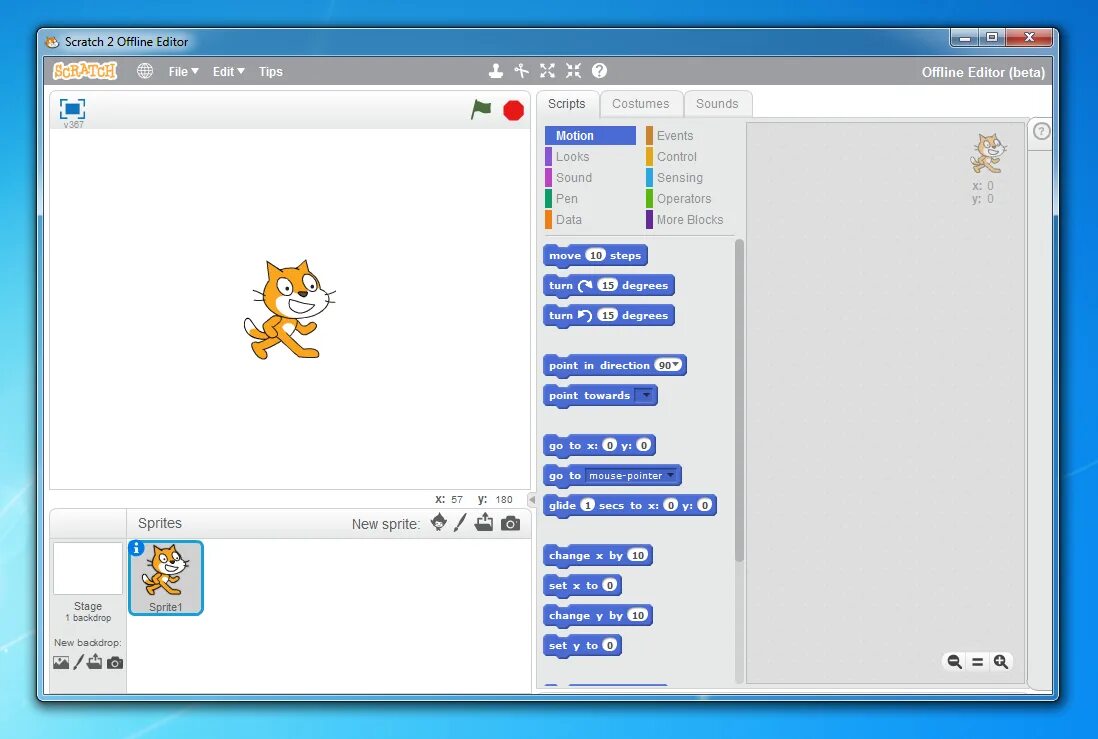This screenshot has width=1098, height=739.
Task: Click the change x by 10 block
Action: [x=597, y=555]
